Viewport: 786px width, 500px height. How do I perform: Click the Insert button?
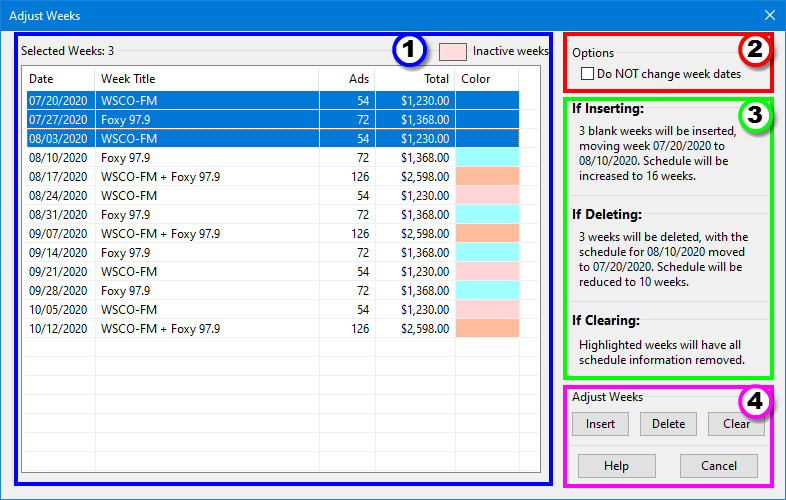click(600, 424)
